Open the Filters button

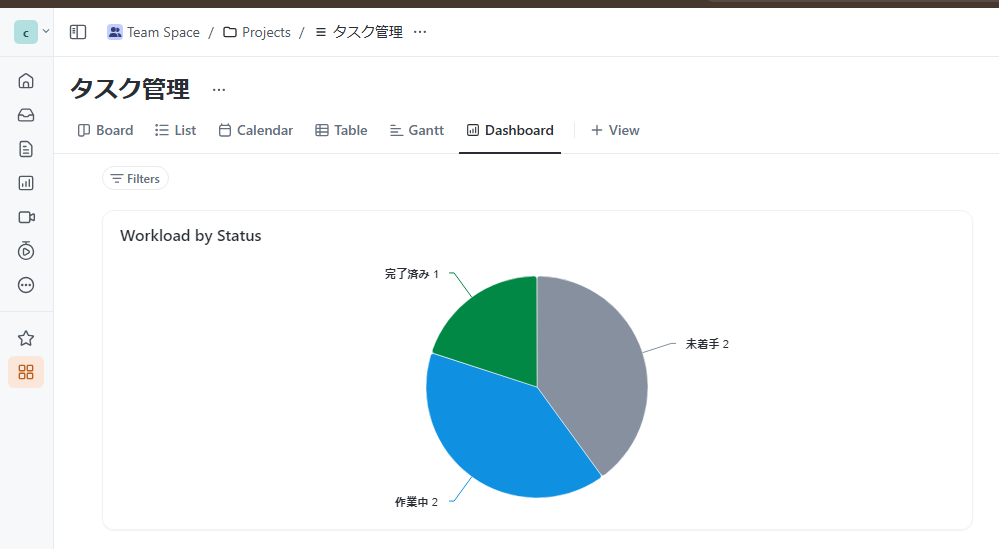(135, 178)
